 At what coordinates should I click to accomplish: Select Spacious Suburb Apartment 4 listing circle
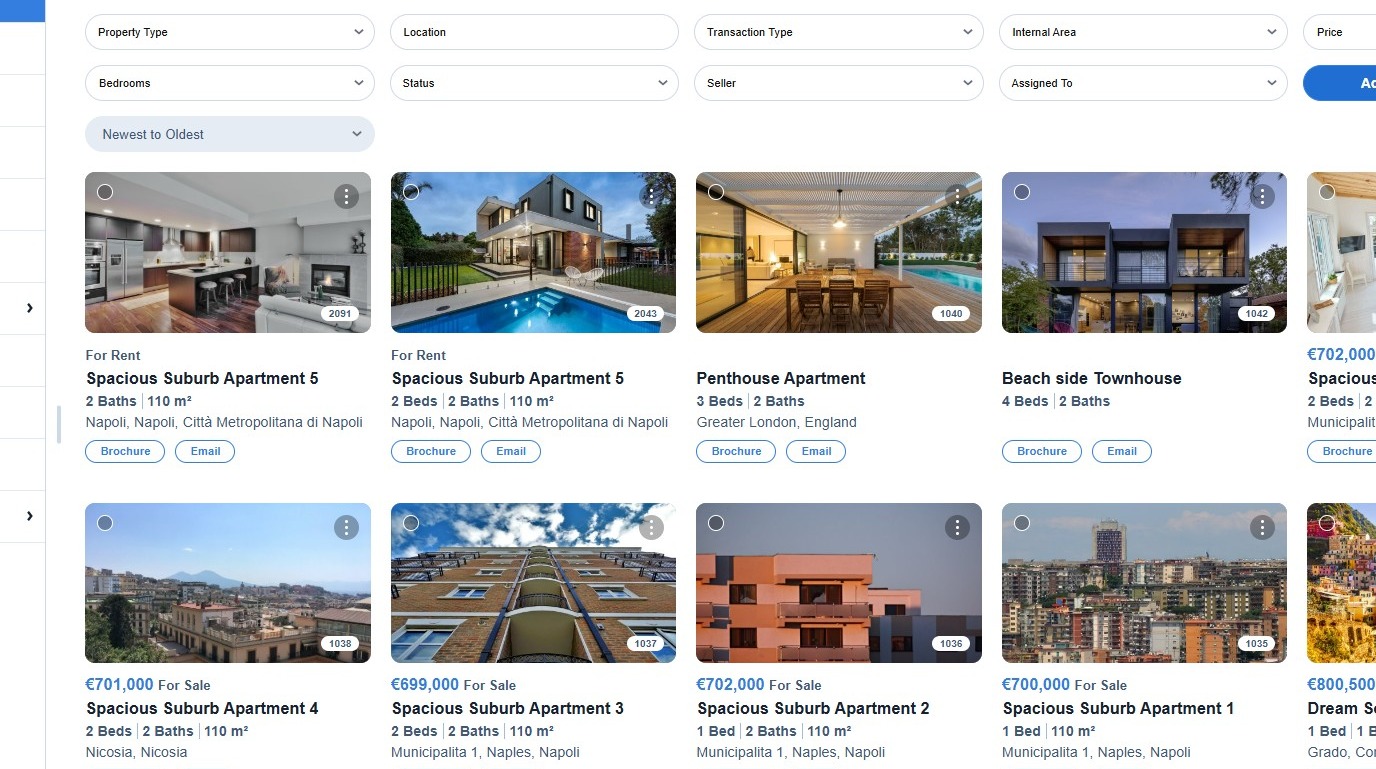[105, 523]
